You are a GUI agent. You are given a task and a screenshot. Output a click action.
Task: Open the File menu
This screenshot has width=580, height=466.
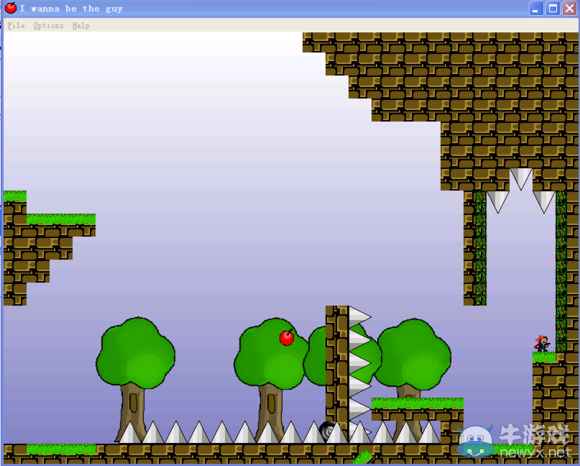click(x=16, y=26)
